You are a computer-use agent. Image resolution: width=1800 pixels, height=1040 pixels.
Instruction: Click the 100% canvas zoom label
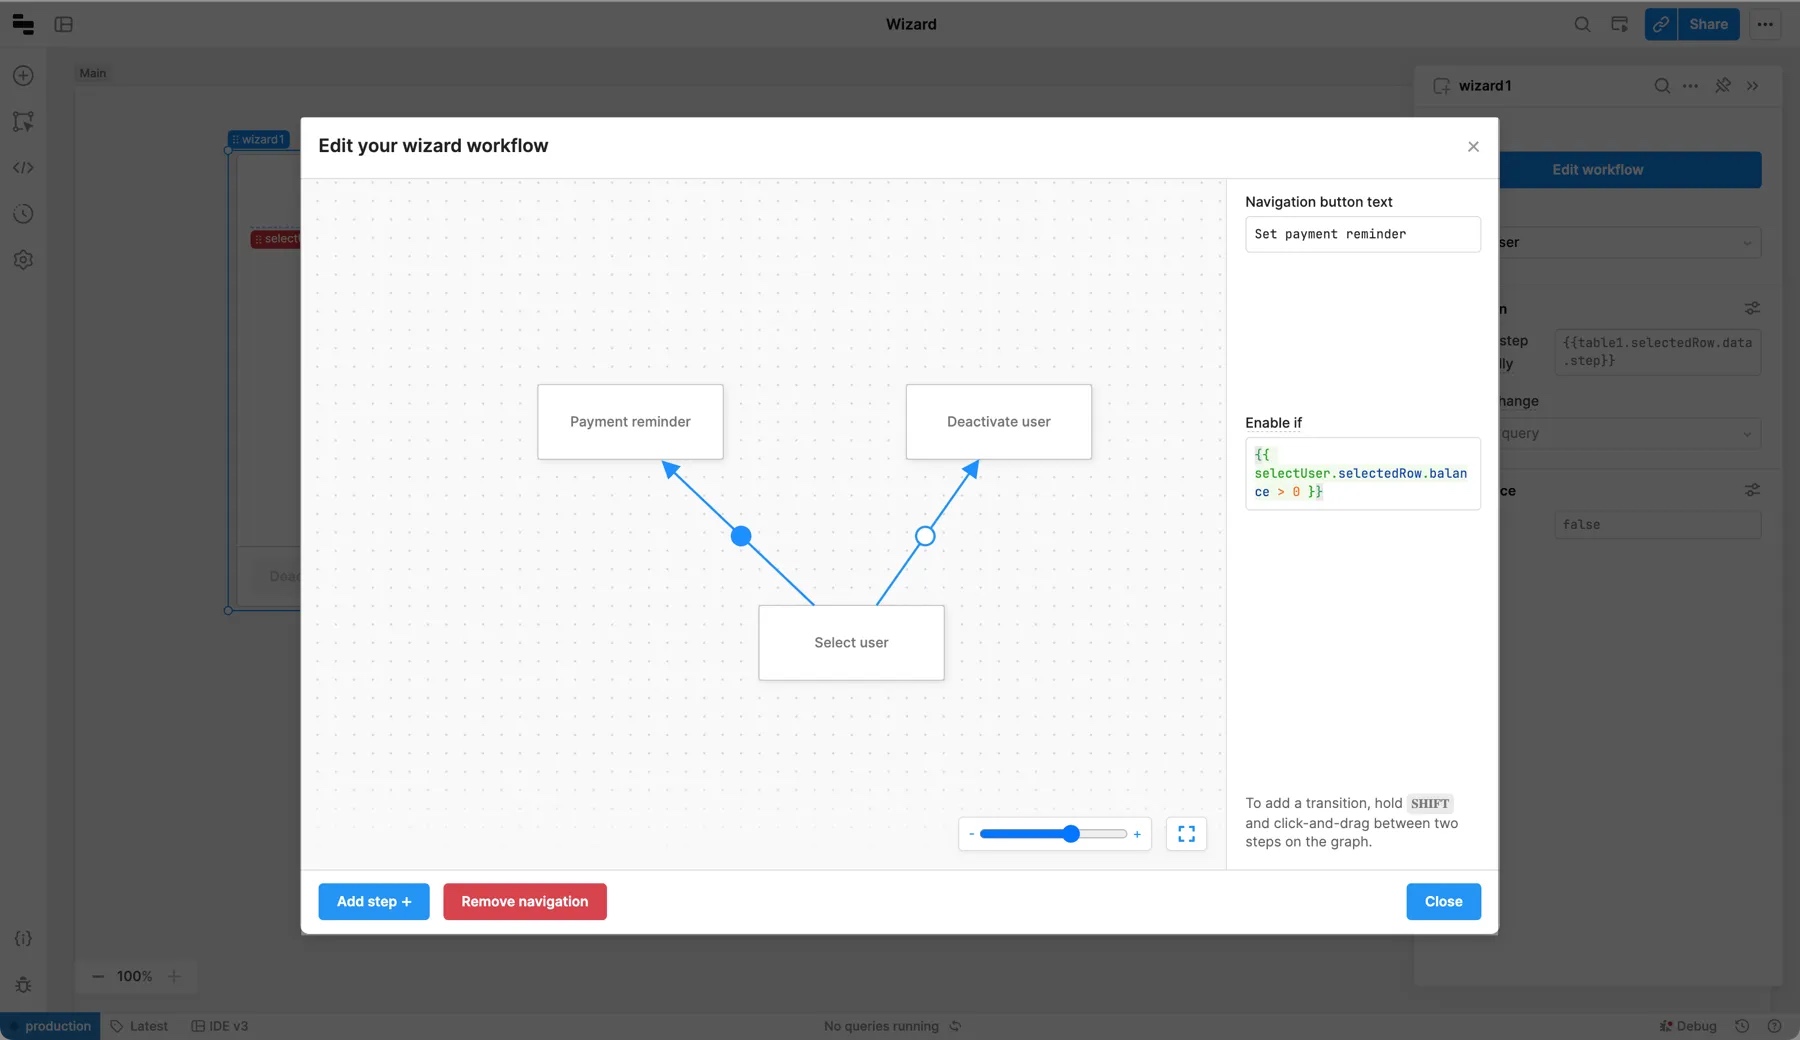135,977
